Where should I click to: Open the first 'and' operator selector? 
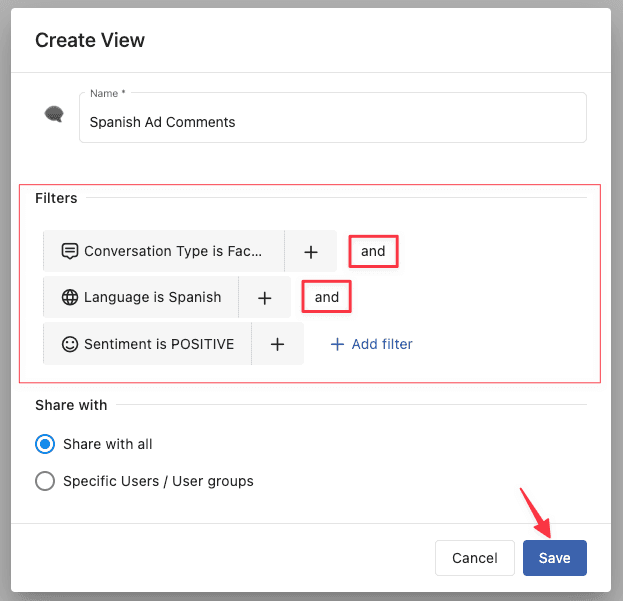[373, 251]
